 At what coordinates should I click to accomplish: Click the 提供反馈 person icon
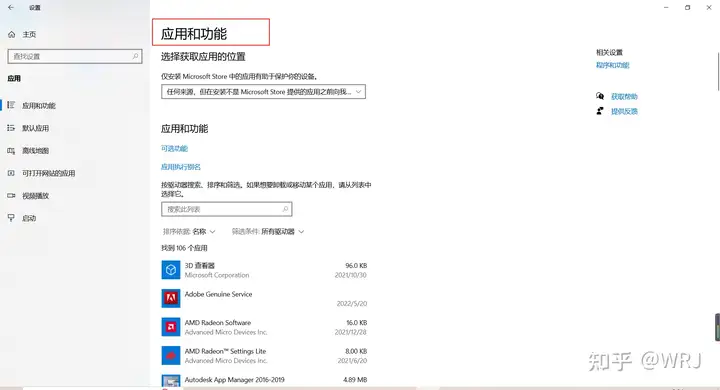tap(600, 111)
